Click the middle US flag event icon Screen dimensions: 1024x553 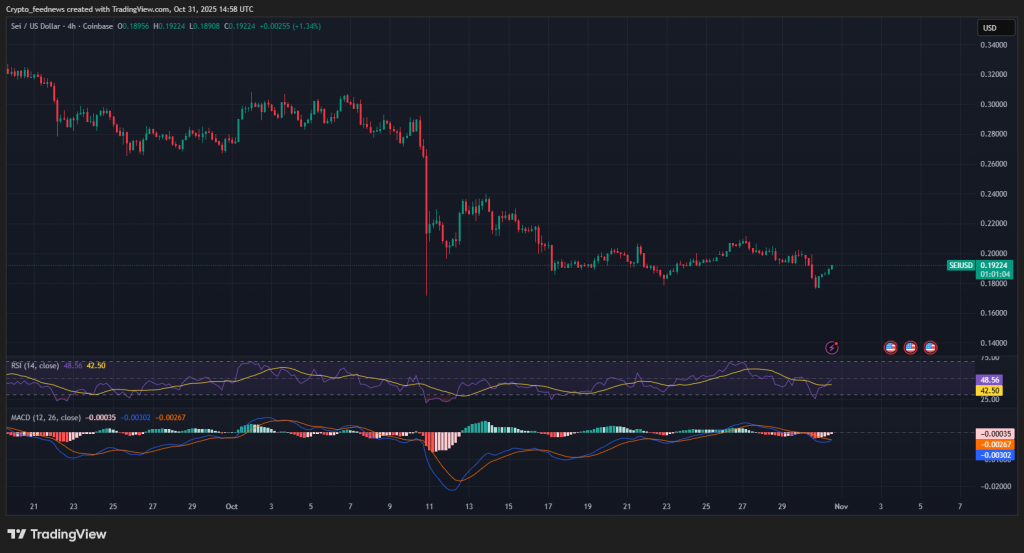click(910, 347)
